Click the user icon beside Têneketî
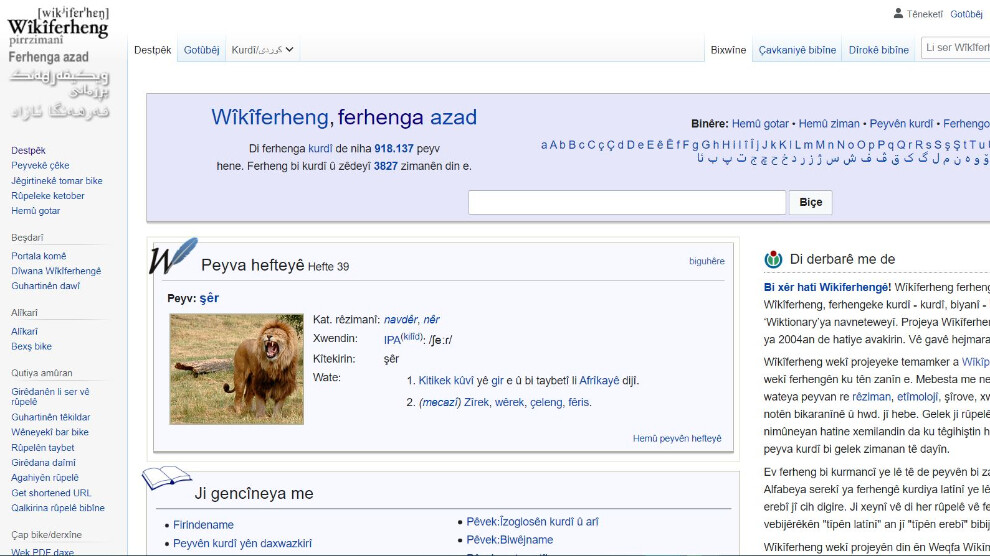The width and height of the screenshot is (990, 556). pos(898,13)
